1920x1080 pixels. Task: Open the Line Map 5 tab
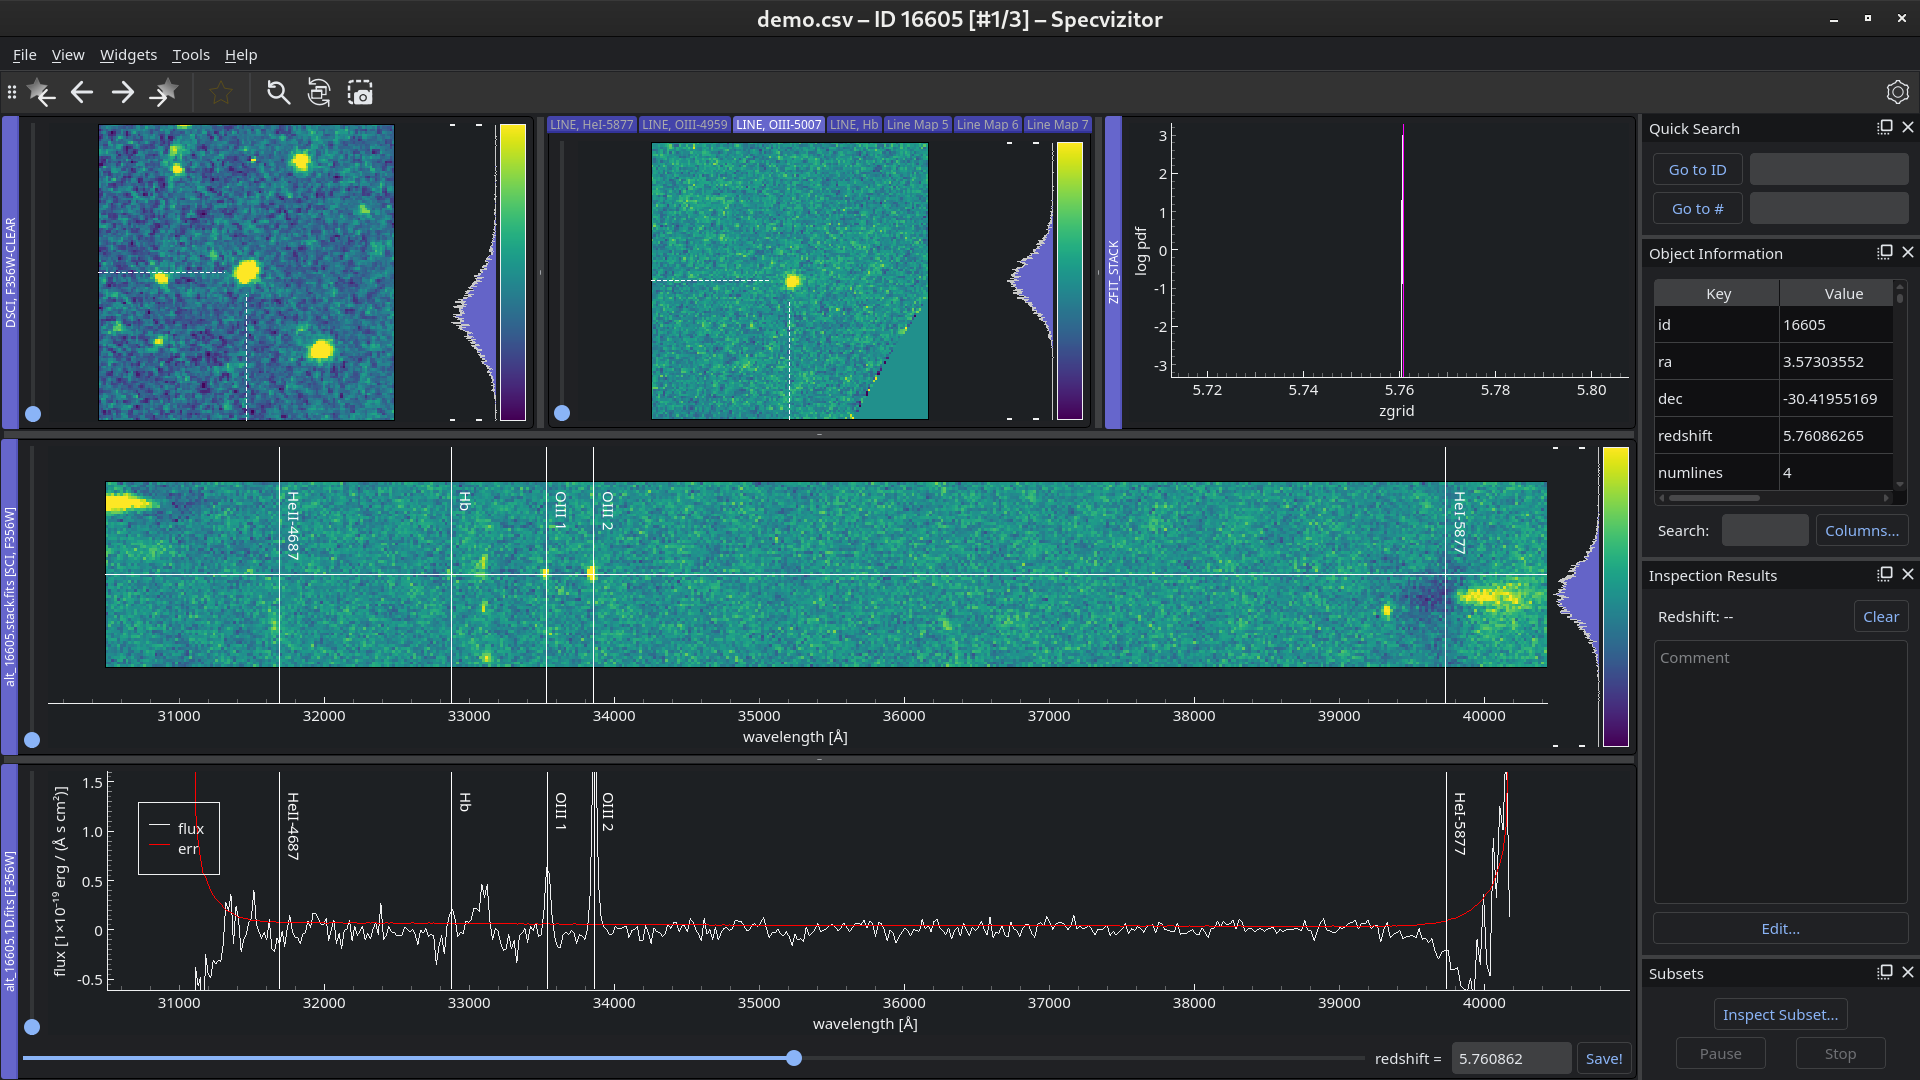(917, 125)
